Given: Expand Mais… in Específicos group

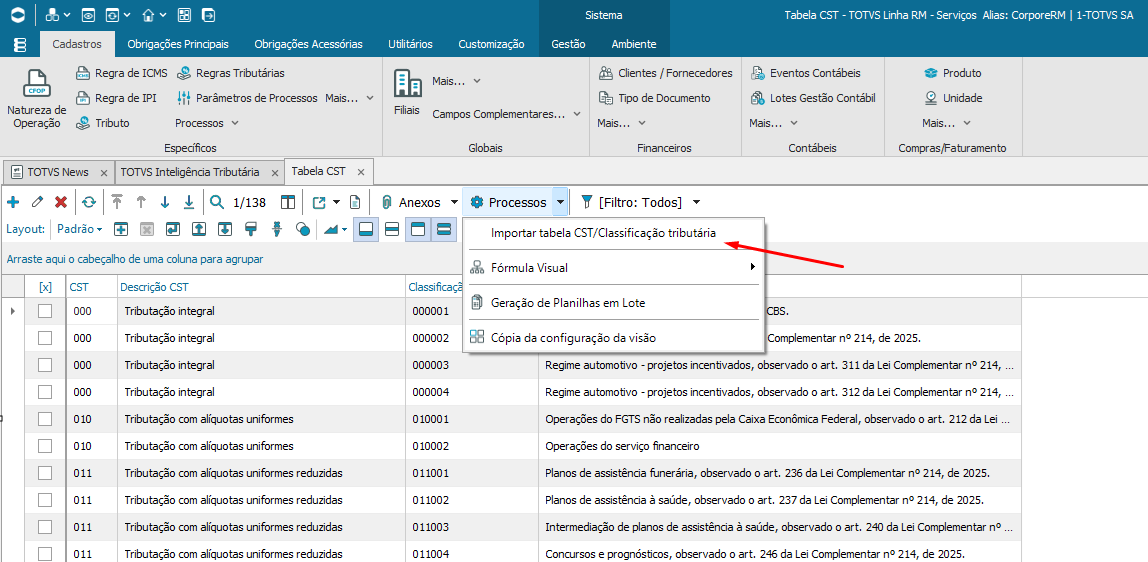Looking at the screenshot, I should click(350, 98).
